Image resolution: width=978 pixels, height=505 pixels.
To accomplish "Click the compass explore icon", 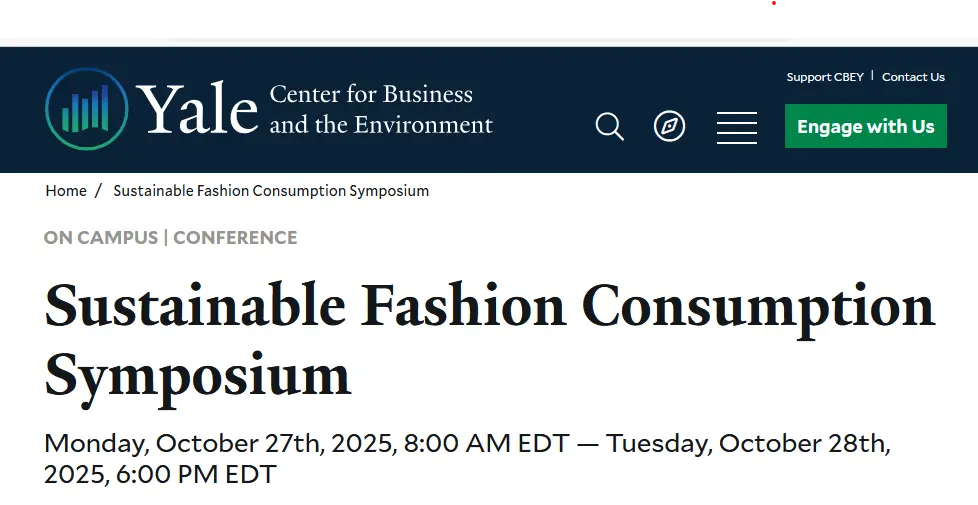I will pos(669,126).
